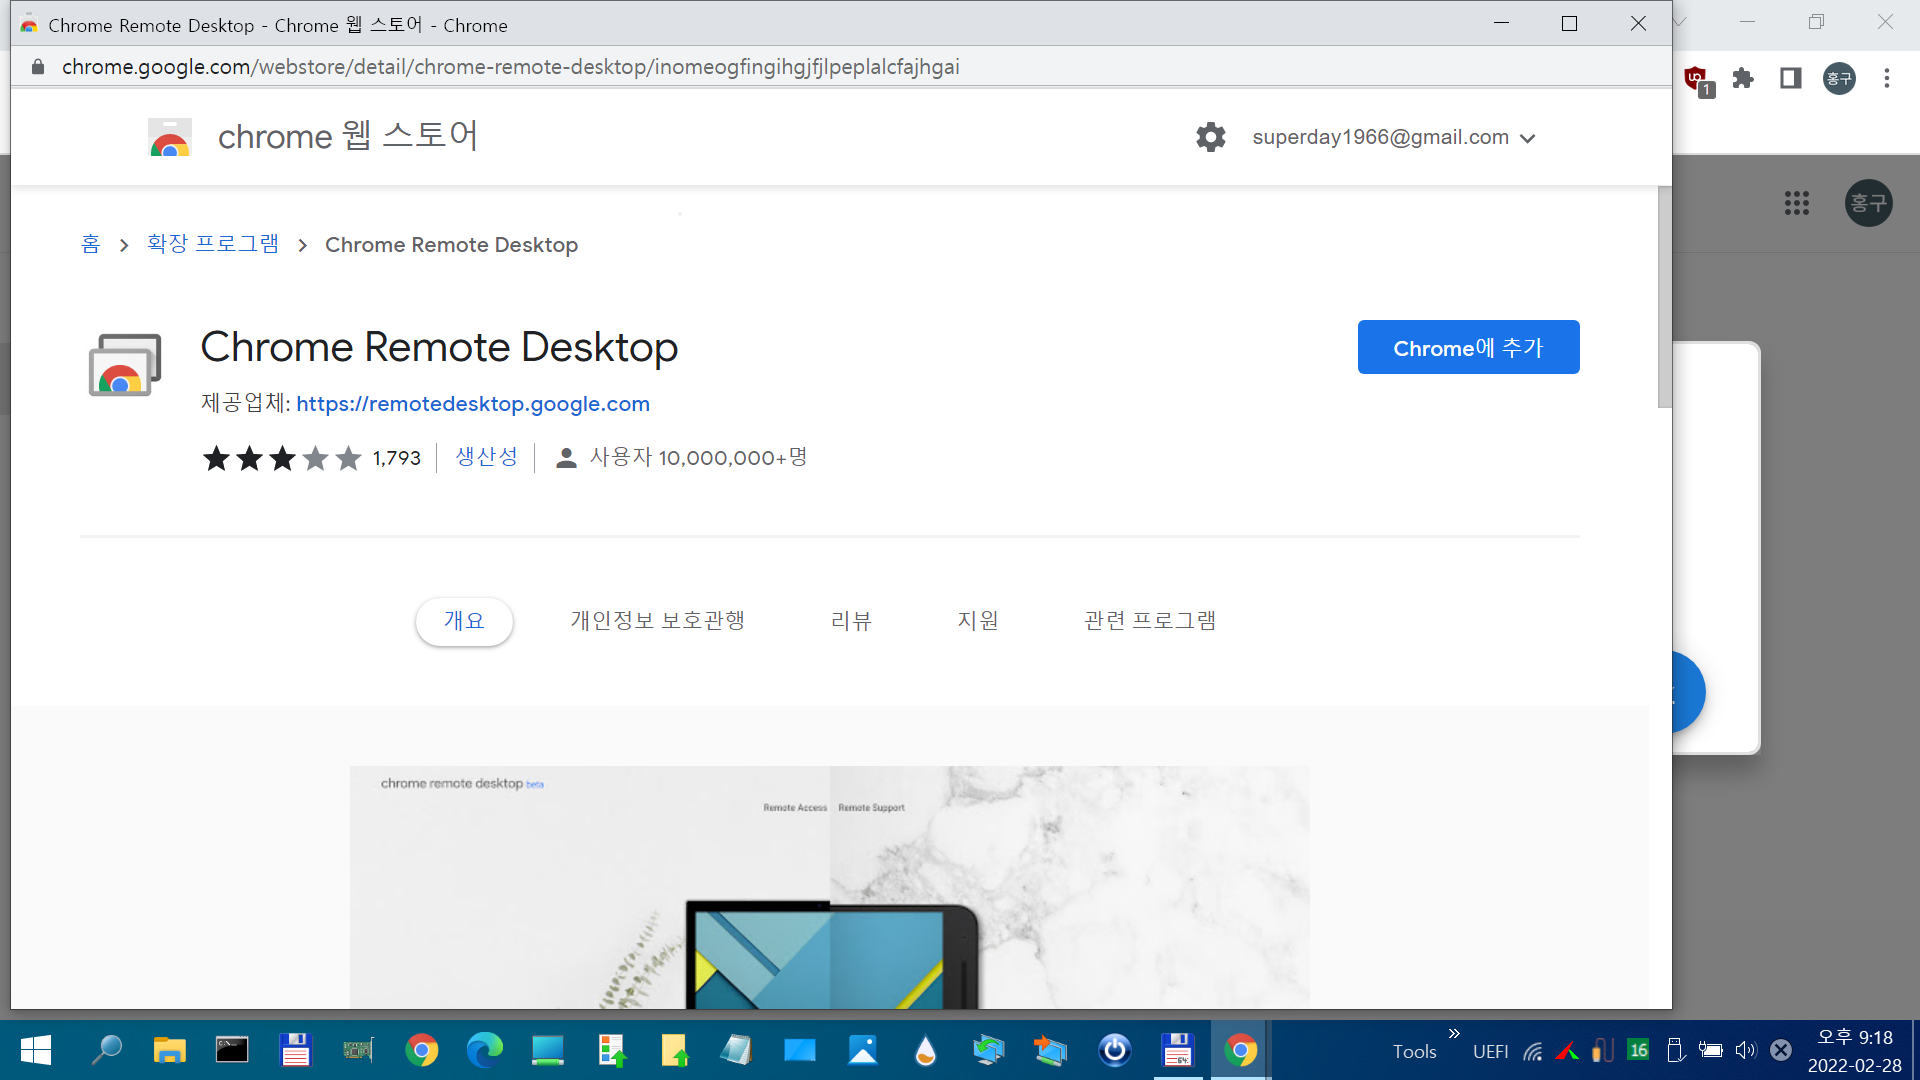Expand the superday1966@gmail.com account menu
This screenshot has width=1920, height=1080.
click(x=1393, y=137)
